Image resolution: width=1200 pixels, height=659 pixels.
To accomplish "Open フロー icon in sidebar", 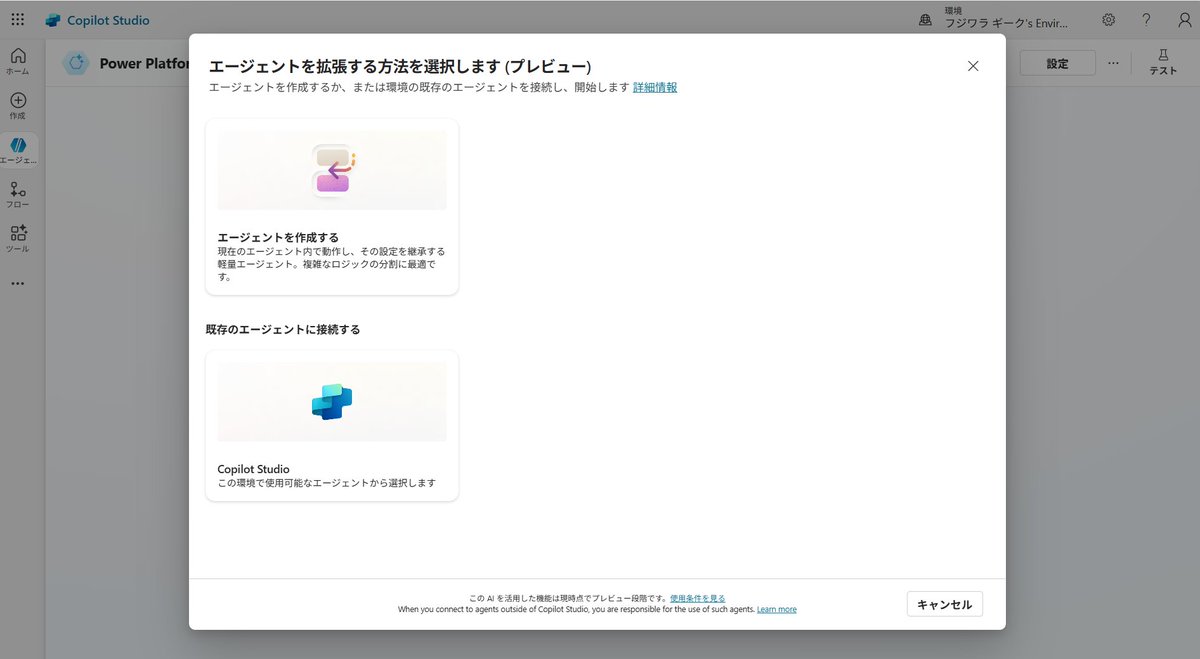I will click(x=18, y=194).
